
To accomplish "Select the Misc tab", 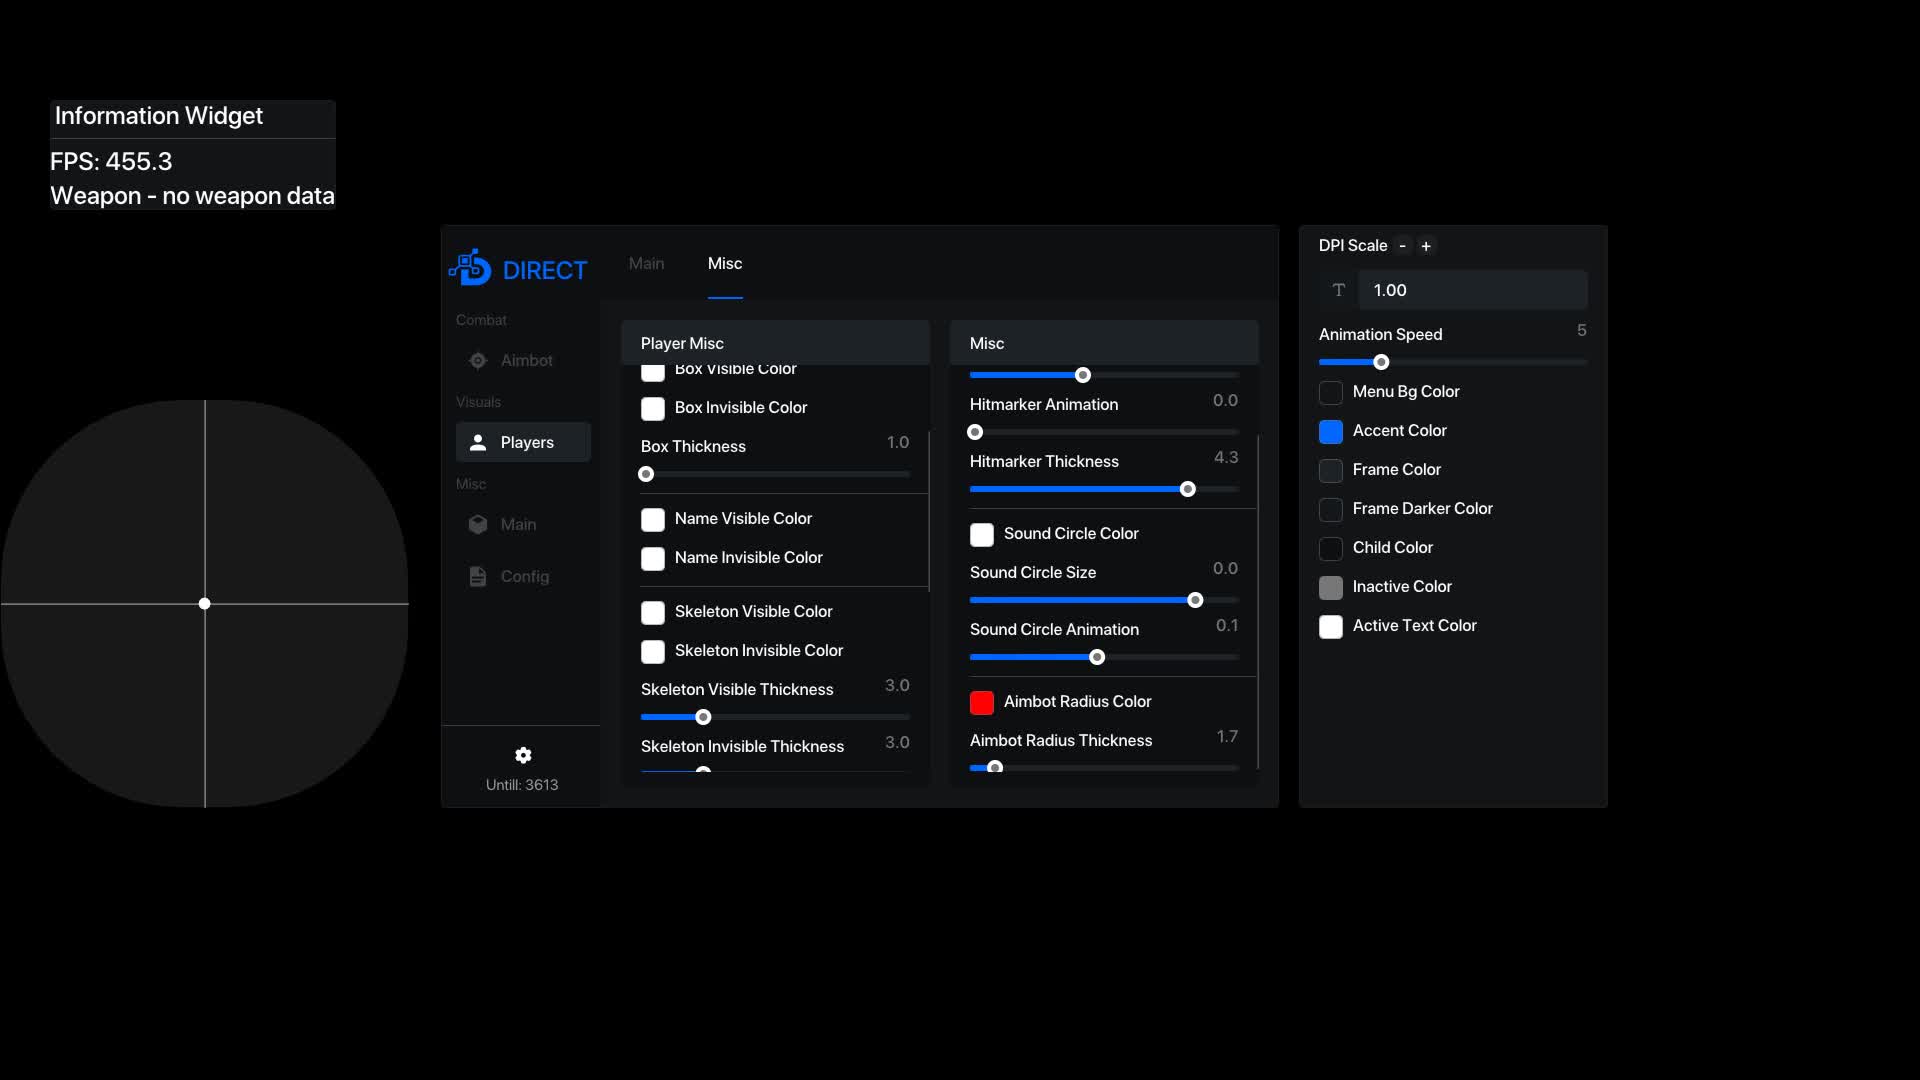I will click(725, 263).
